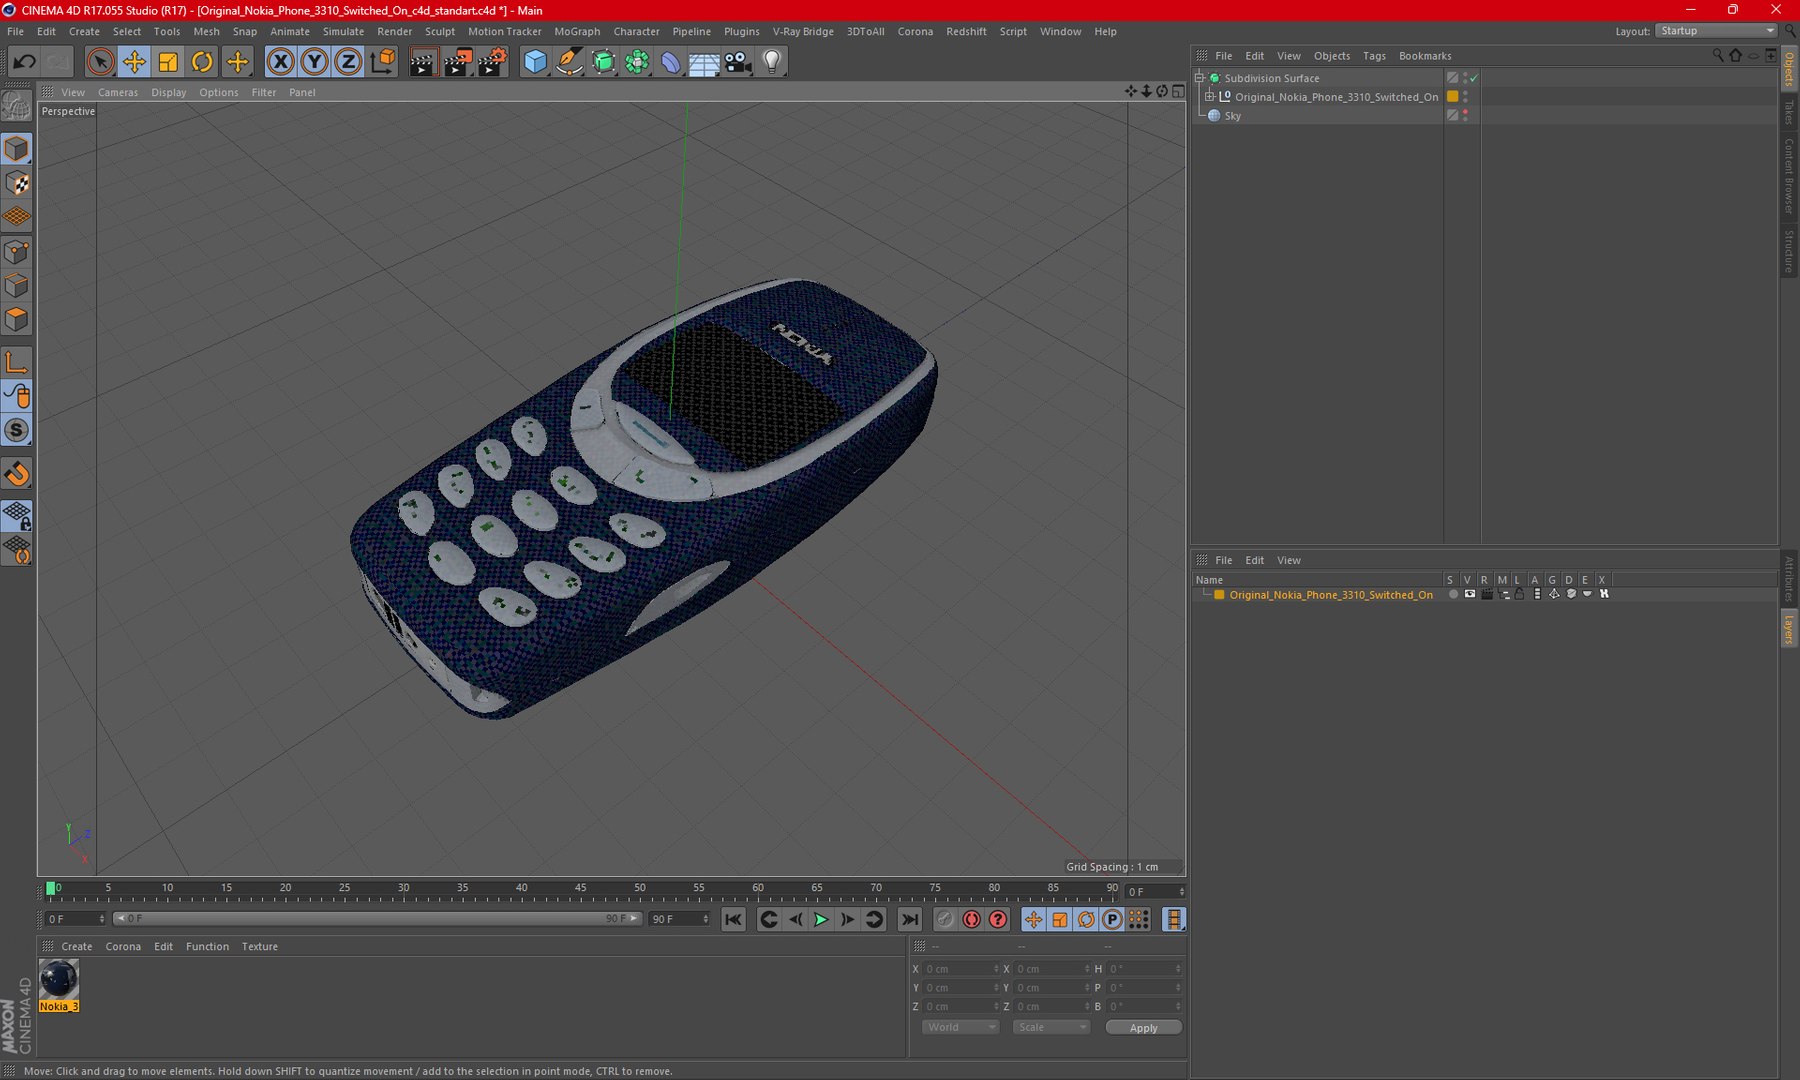Click Record Active Objects button
Image resolution: width=1800 pixels, height=1080 pixels.
[945, 920]
